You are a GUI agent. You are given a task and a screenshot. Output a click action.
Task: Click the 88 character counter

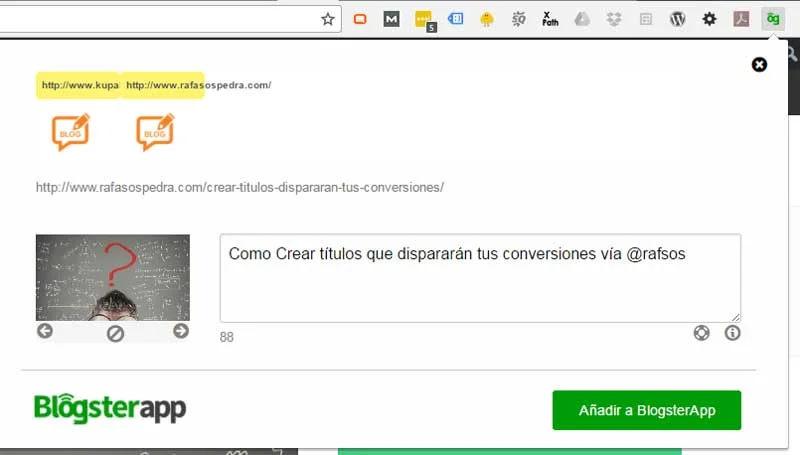[227, 337]
